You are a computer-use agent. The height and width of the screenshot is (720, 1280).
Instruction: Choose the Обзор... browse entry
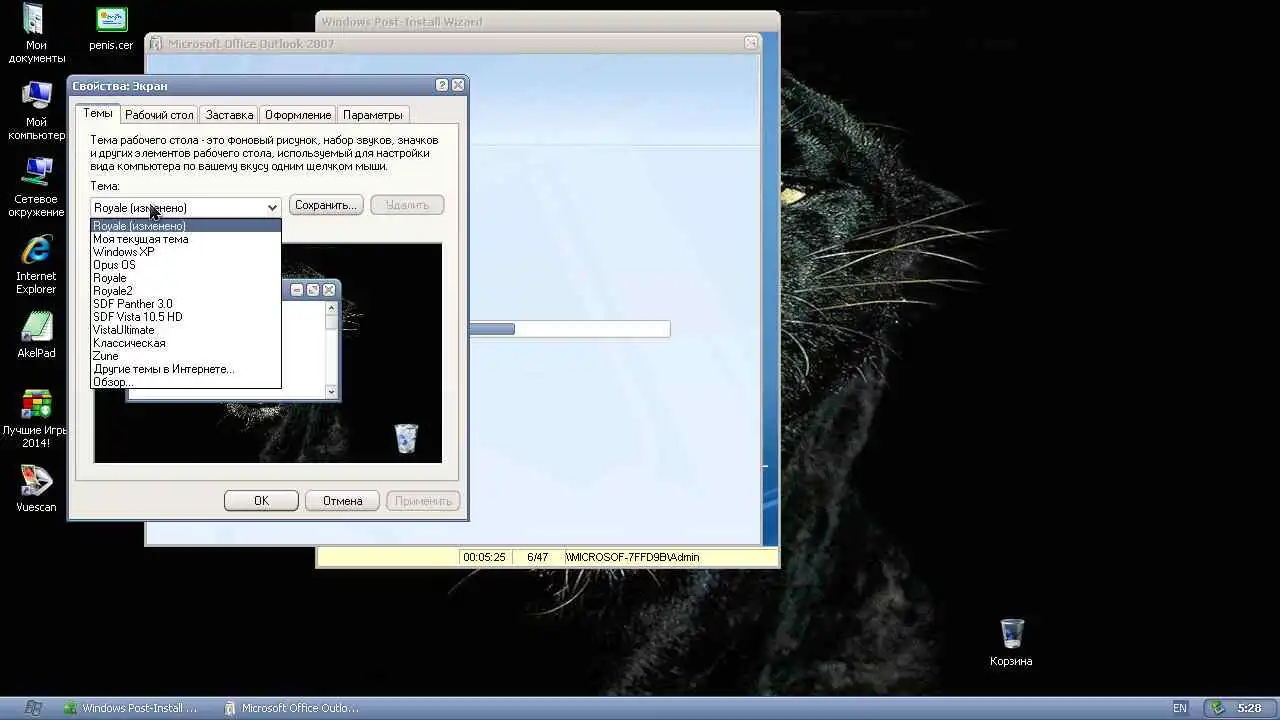pos(186,382)
